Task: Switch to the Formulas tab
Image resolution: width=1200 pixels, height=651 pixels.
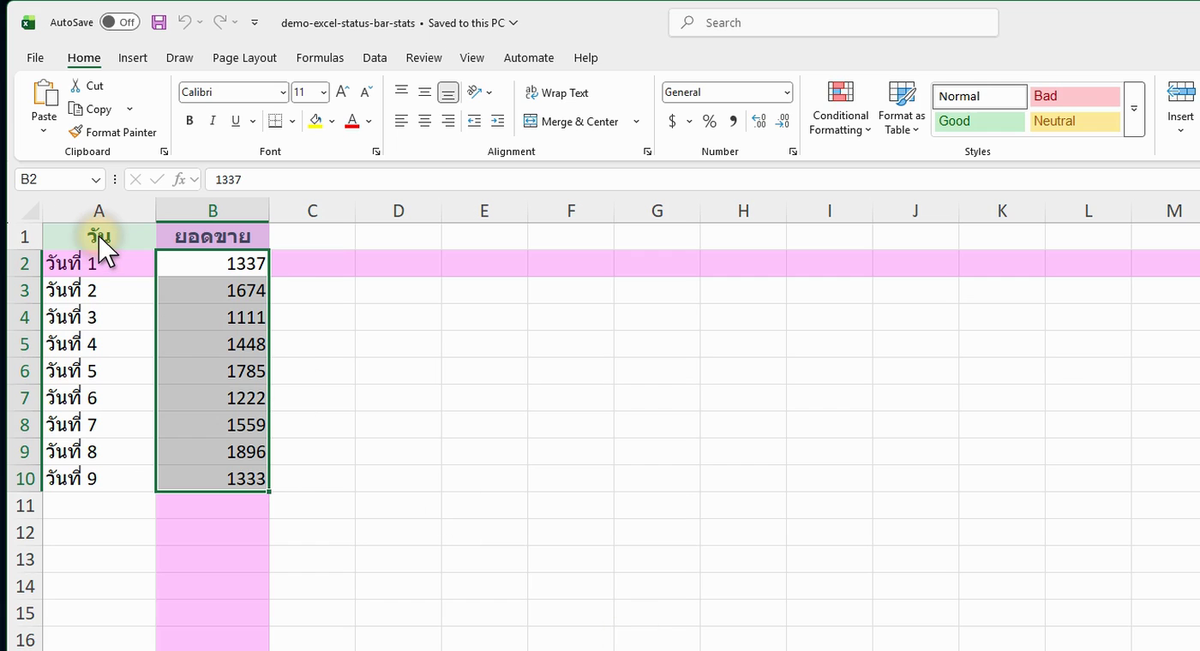Action: [x=320, y=58]
